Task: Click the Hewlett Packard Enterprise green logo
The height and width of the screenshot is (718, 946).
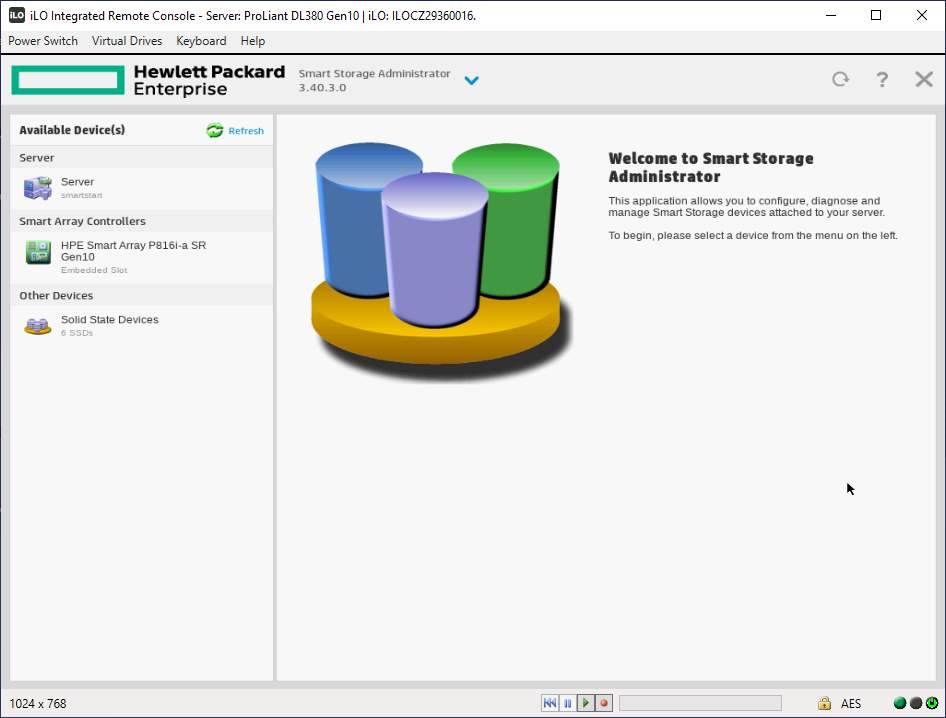Action: 68,80
